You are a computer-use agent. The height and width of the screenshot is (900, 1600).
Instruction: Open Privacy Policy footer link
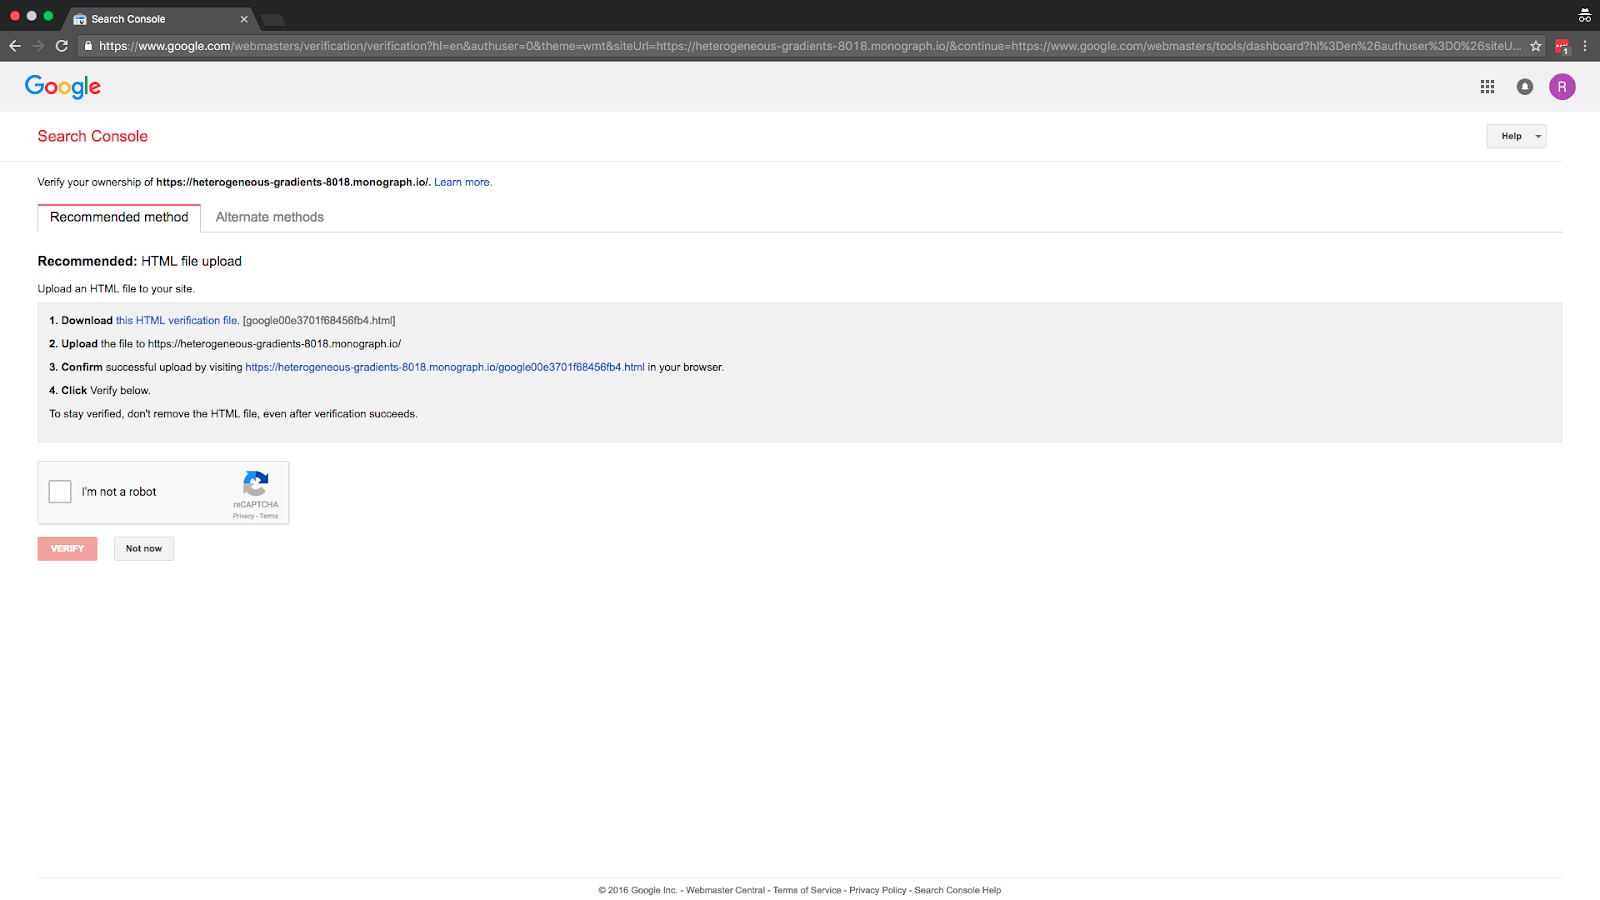click(x=878, y=890)
